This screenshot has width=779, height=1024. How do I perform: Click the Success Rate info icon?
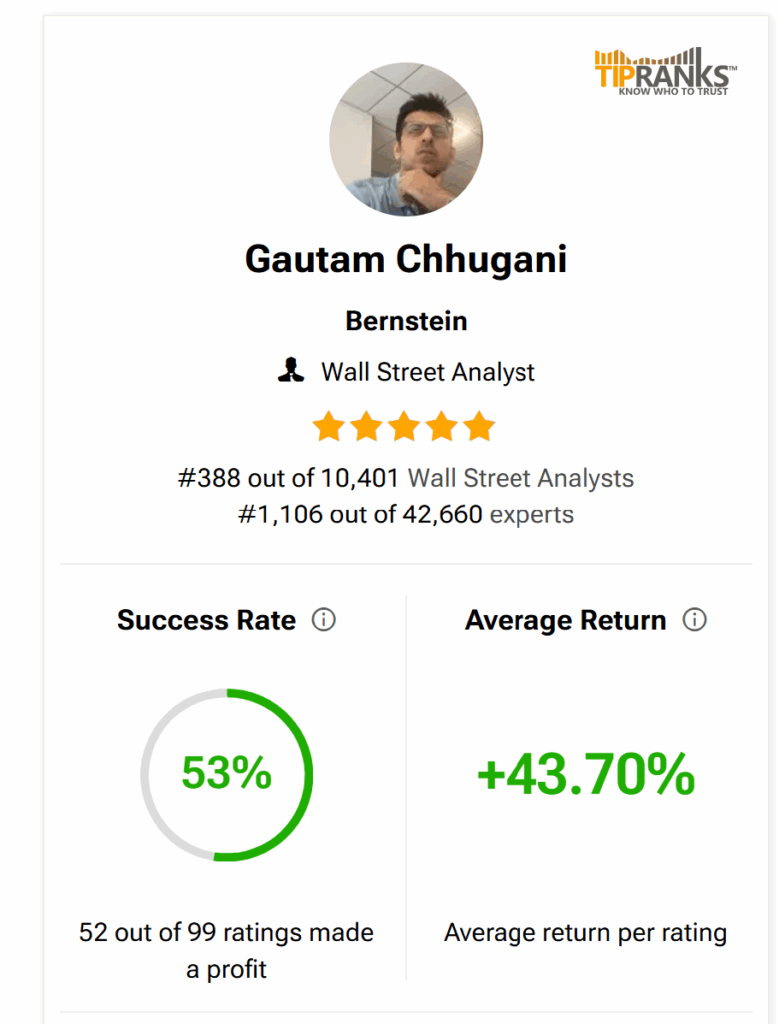point(324,620)
